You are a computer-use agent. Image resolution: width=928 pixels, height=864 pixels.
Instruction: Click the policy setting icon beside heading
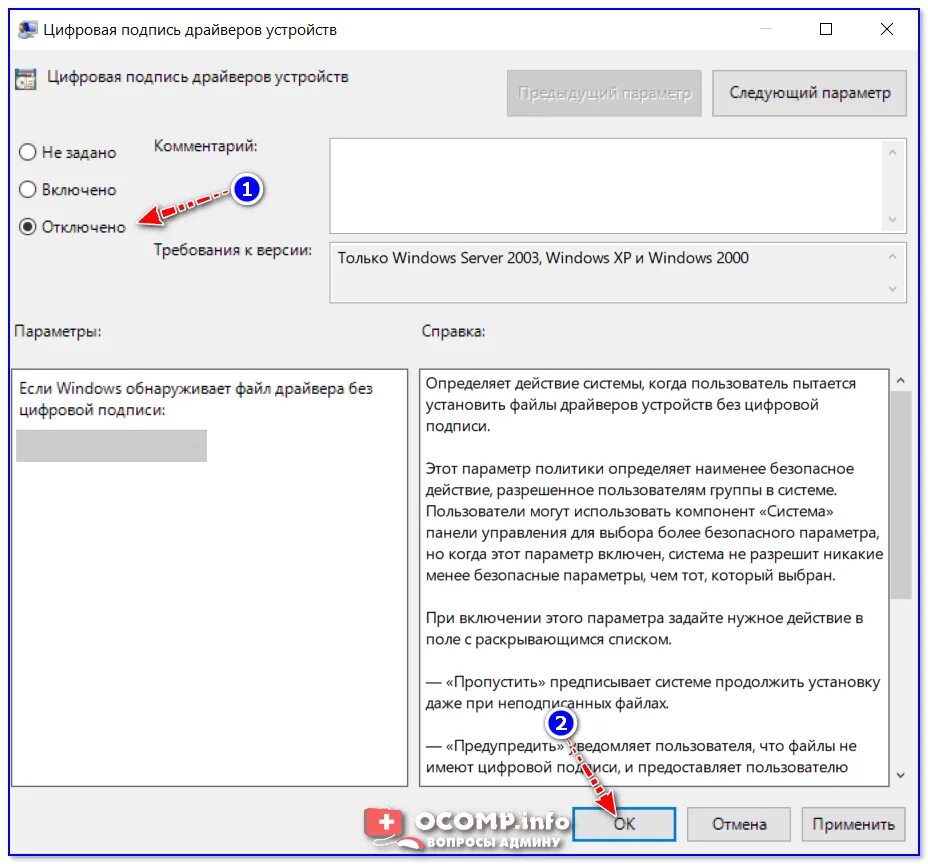point(25,79)
